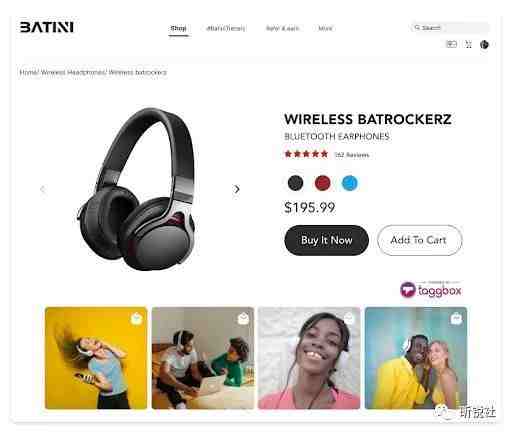Open the dark round profile icon
The image size is (512, 435).
[x=484, y=44]
